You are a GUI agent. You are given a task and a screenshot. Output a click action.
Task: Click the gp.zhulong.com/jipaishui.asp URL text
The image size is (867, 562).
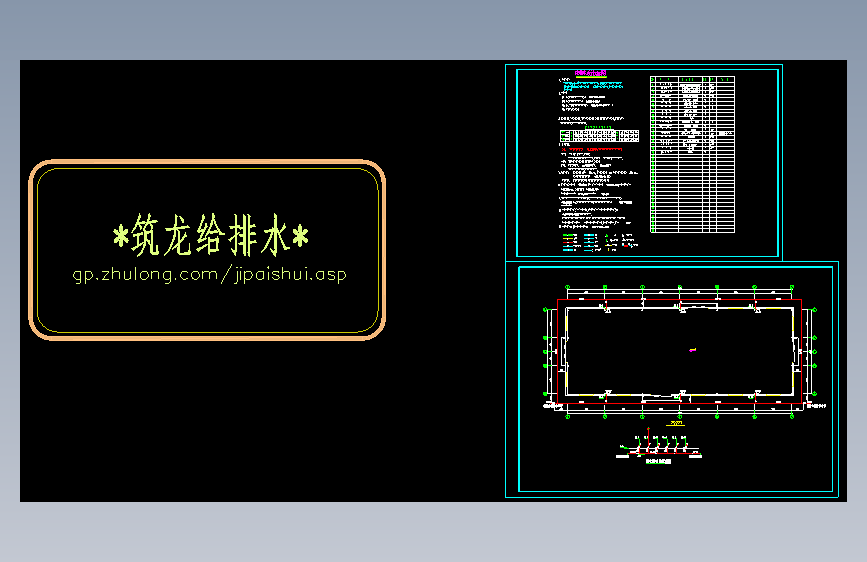210,274
